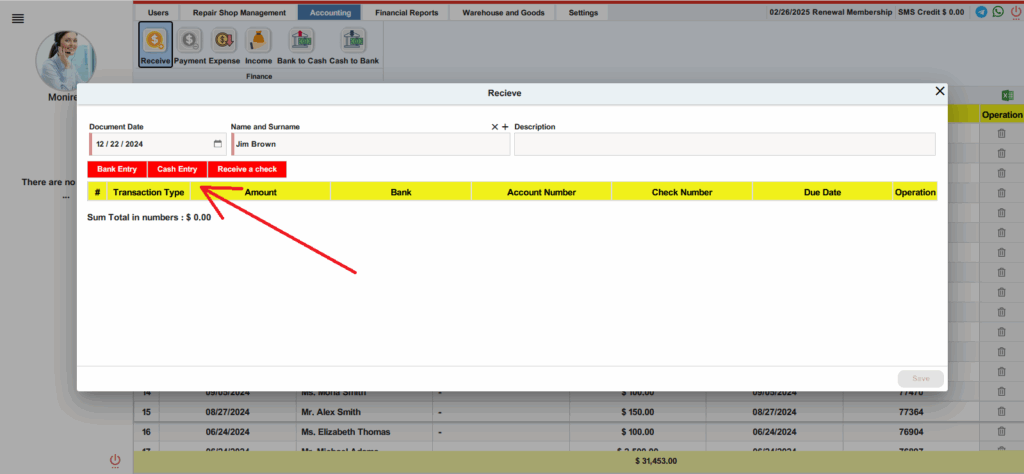The height and width of the screenshot is (474, 1024).
Task: Click the first 08/27/2024 date in row 15
Action: point(228,412)
